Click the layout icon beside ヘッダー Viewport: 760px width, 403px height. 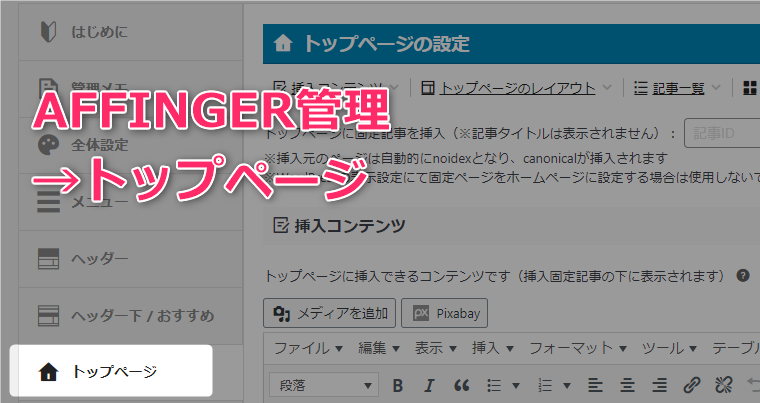pyautogui.click(x=48, y=259)
